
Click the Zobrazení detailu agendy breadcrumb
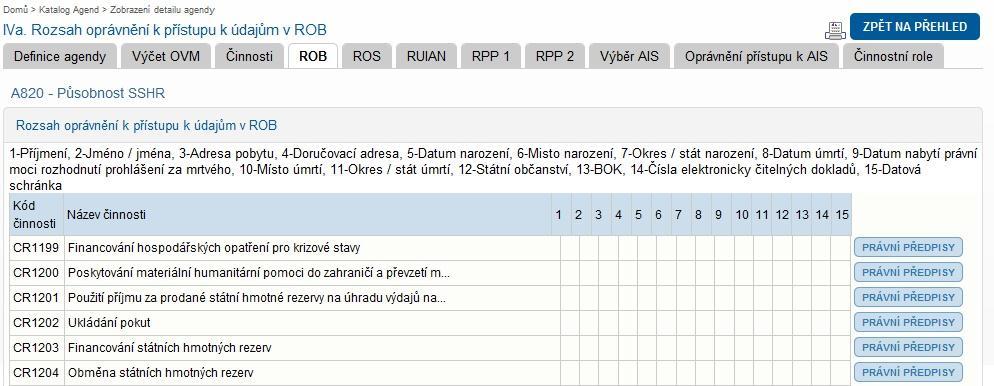(x=162, y=10)
